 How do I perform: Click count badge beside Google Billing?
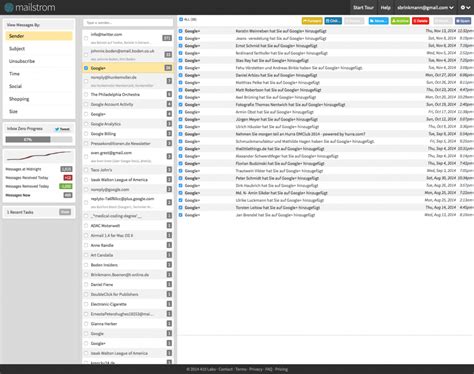click(169, 134)
